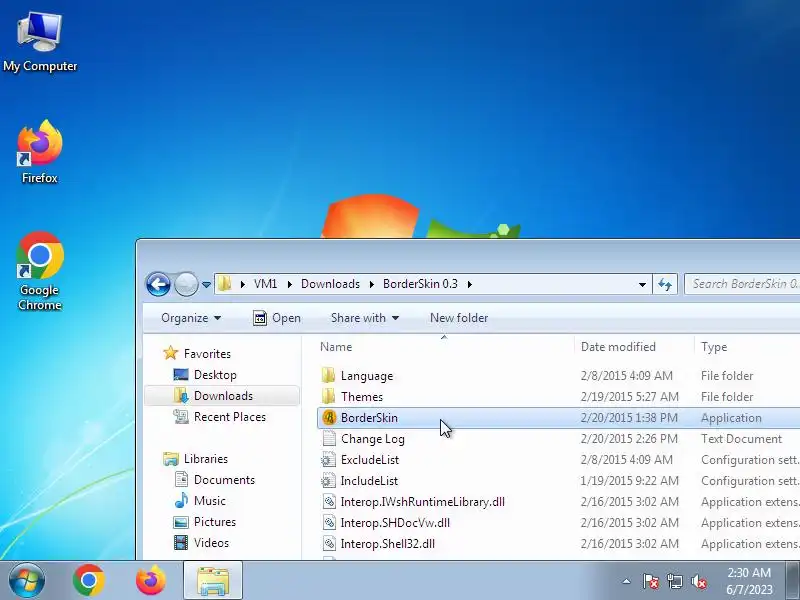Screen dimensions: 800x600
Task: Sort files by the Type column
Action: pos(714,347)
